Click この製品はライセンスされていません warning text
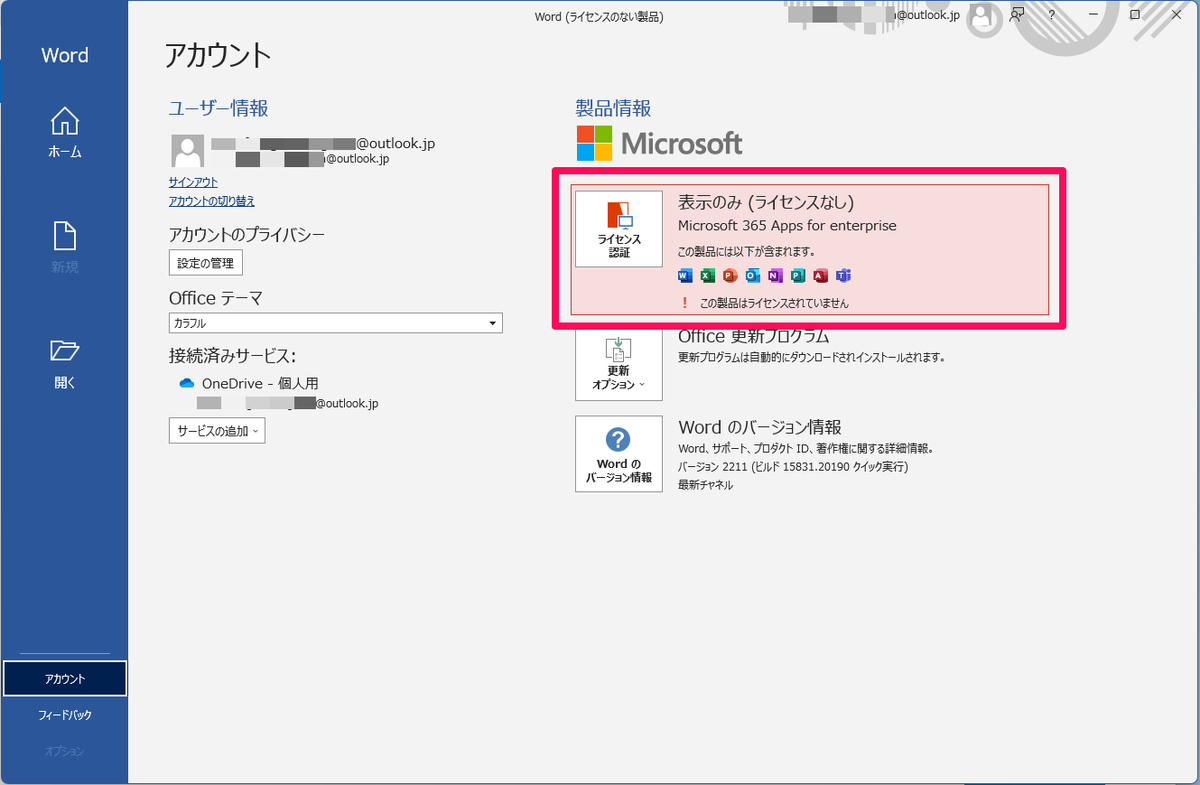Viewport: 1200px width, 785px height. point(774,303)
